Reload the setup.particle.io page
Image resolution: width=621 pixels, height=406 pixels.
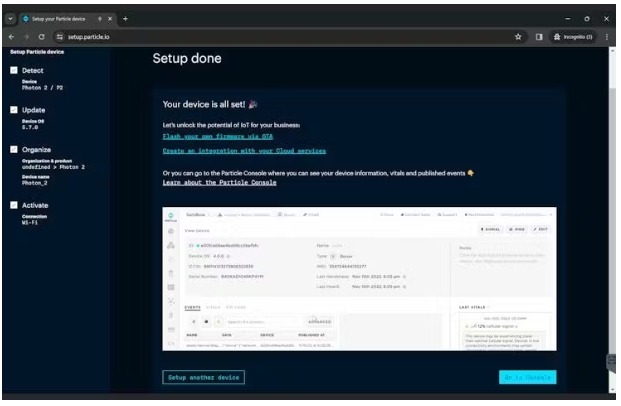(42, 36)
